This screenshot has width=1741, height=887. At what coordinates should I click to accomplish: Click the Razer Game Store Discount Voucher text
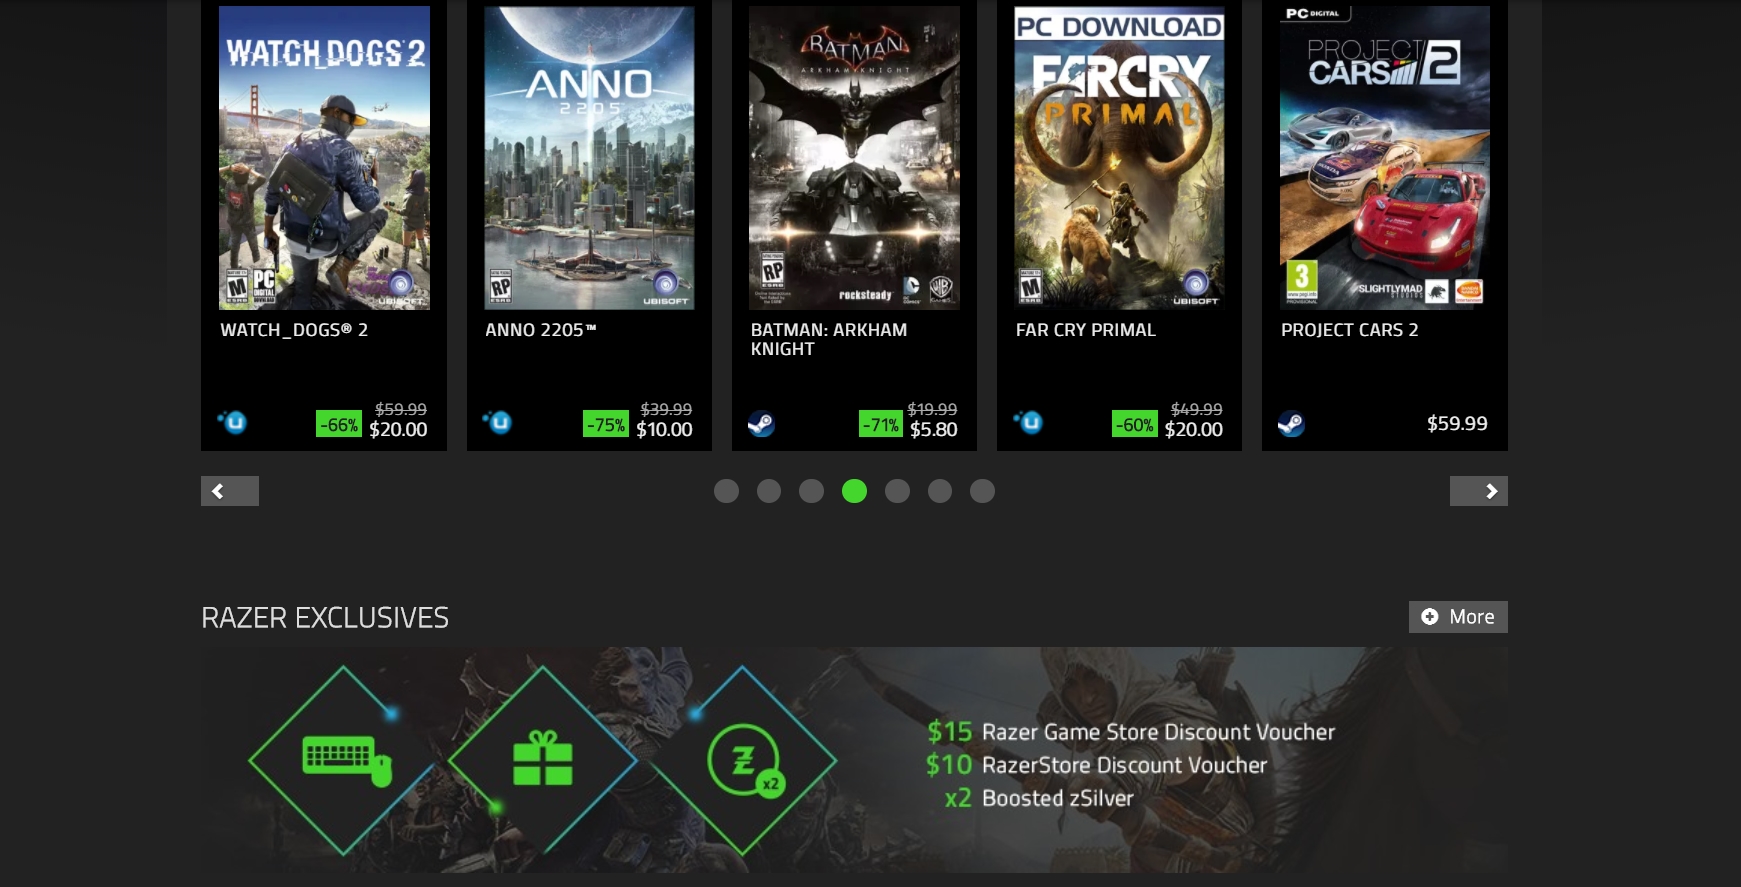click(x=1158, y=732)
